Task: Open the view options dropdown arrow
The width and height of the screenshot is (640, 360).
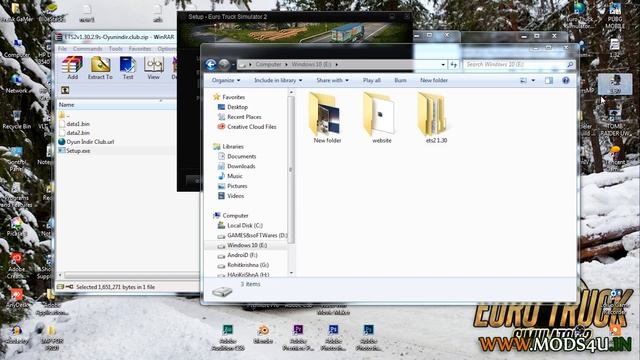Action: click(x=533, y=80)
